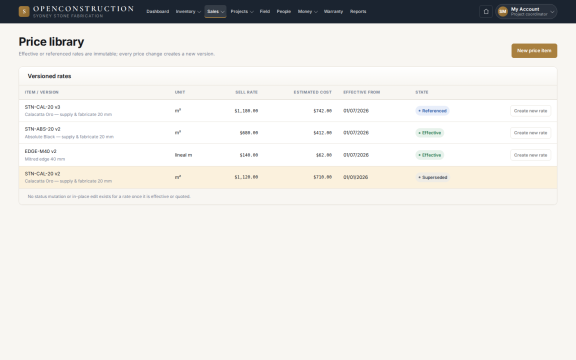Click the Price library page title
This screenshot has height=360, width=576.
(x=51, y=42)
